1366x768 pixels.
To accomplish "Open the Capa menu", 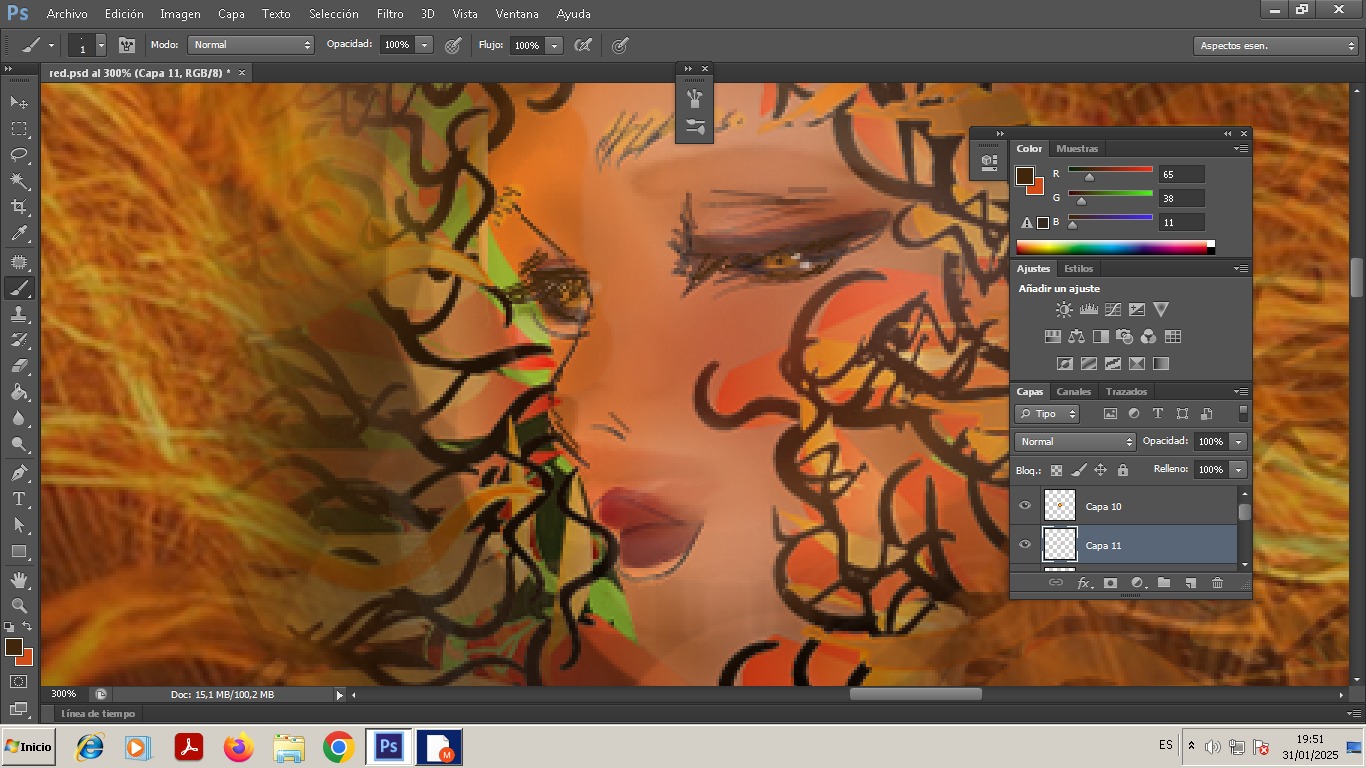I will tap(231, 14).
